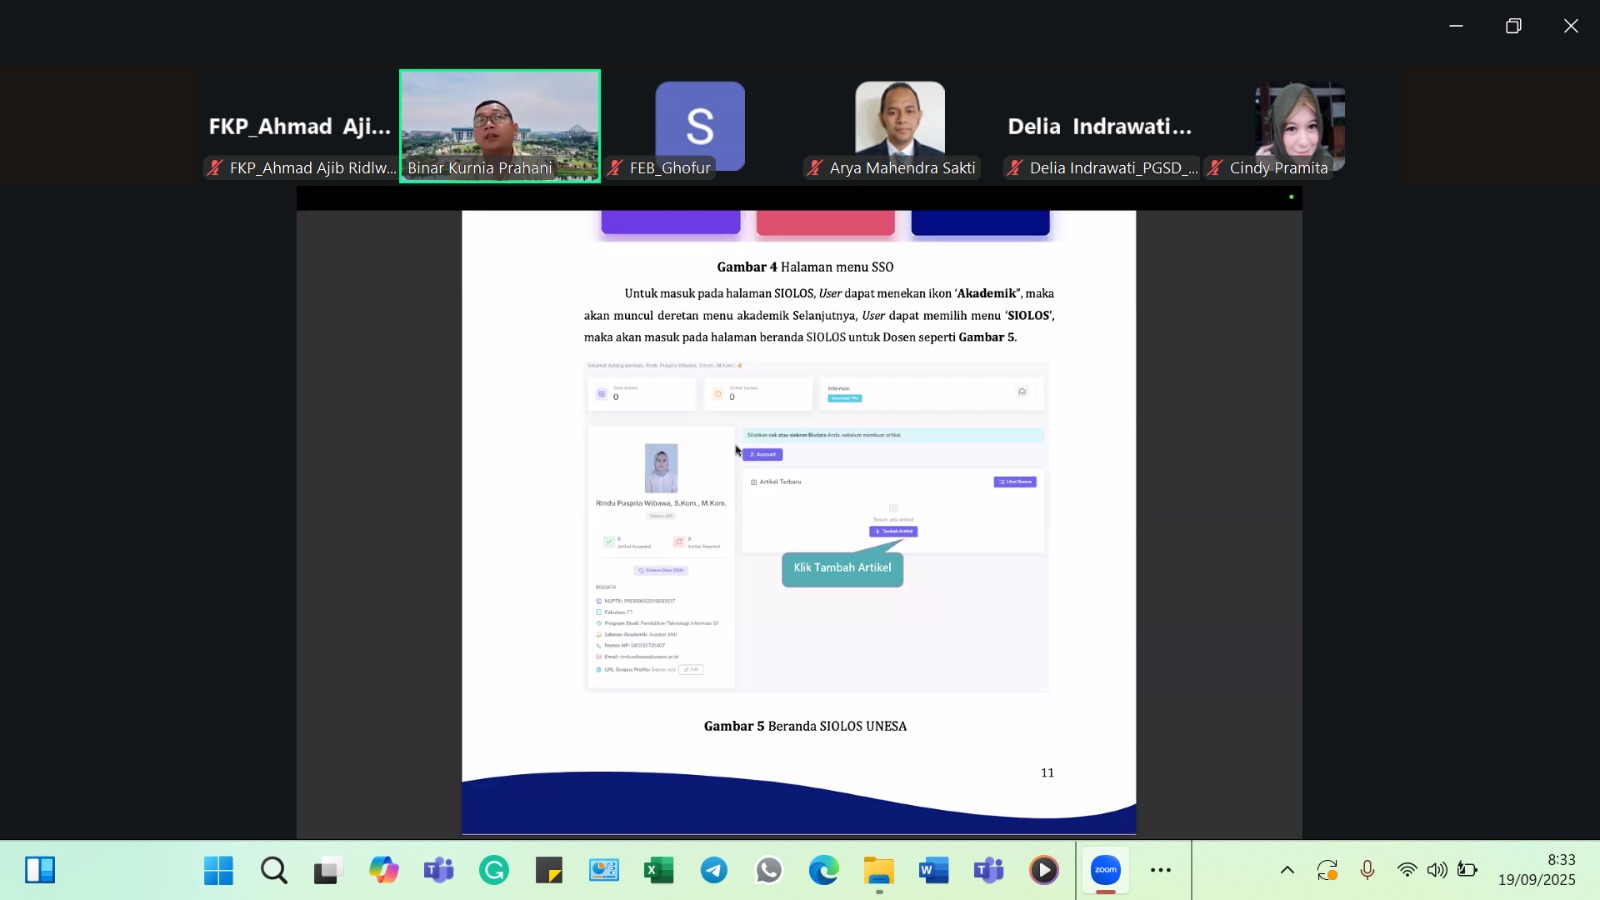The width and height of the screenshot is (1600, 900).
Task: Click the microphone icon in system tray
Action: (1367, 870)
